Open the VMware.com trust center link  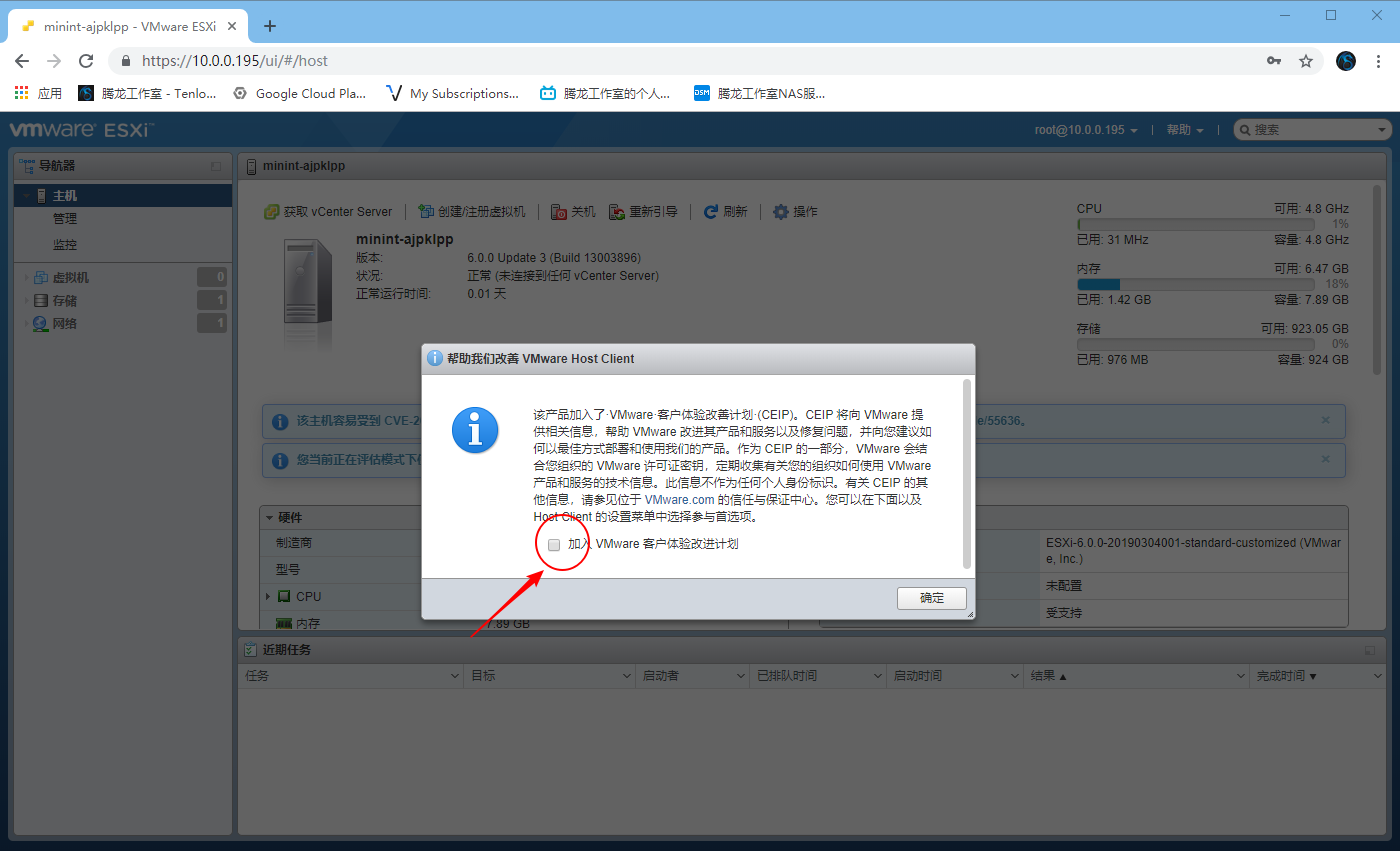(x=680, y=499)
